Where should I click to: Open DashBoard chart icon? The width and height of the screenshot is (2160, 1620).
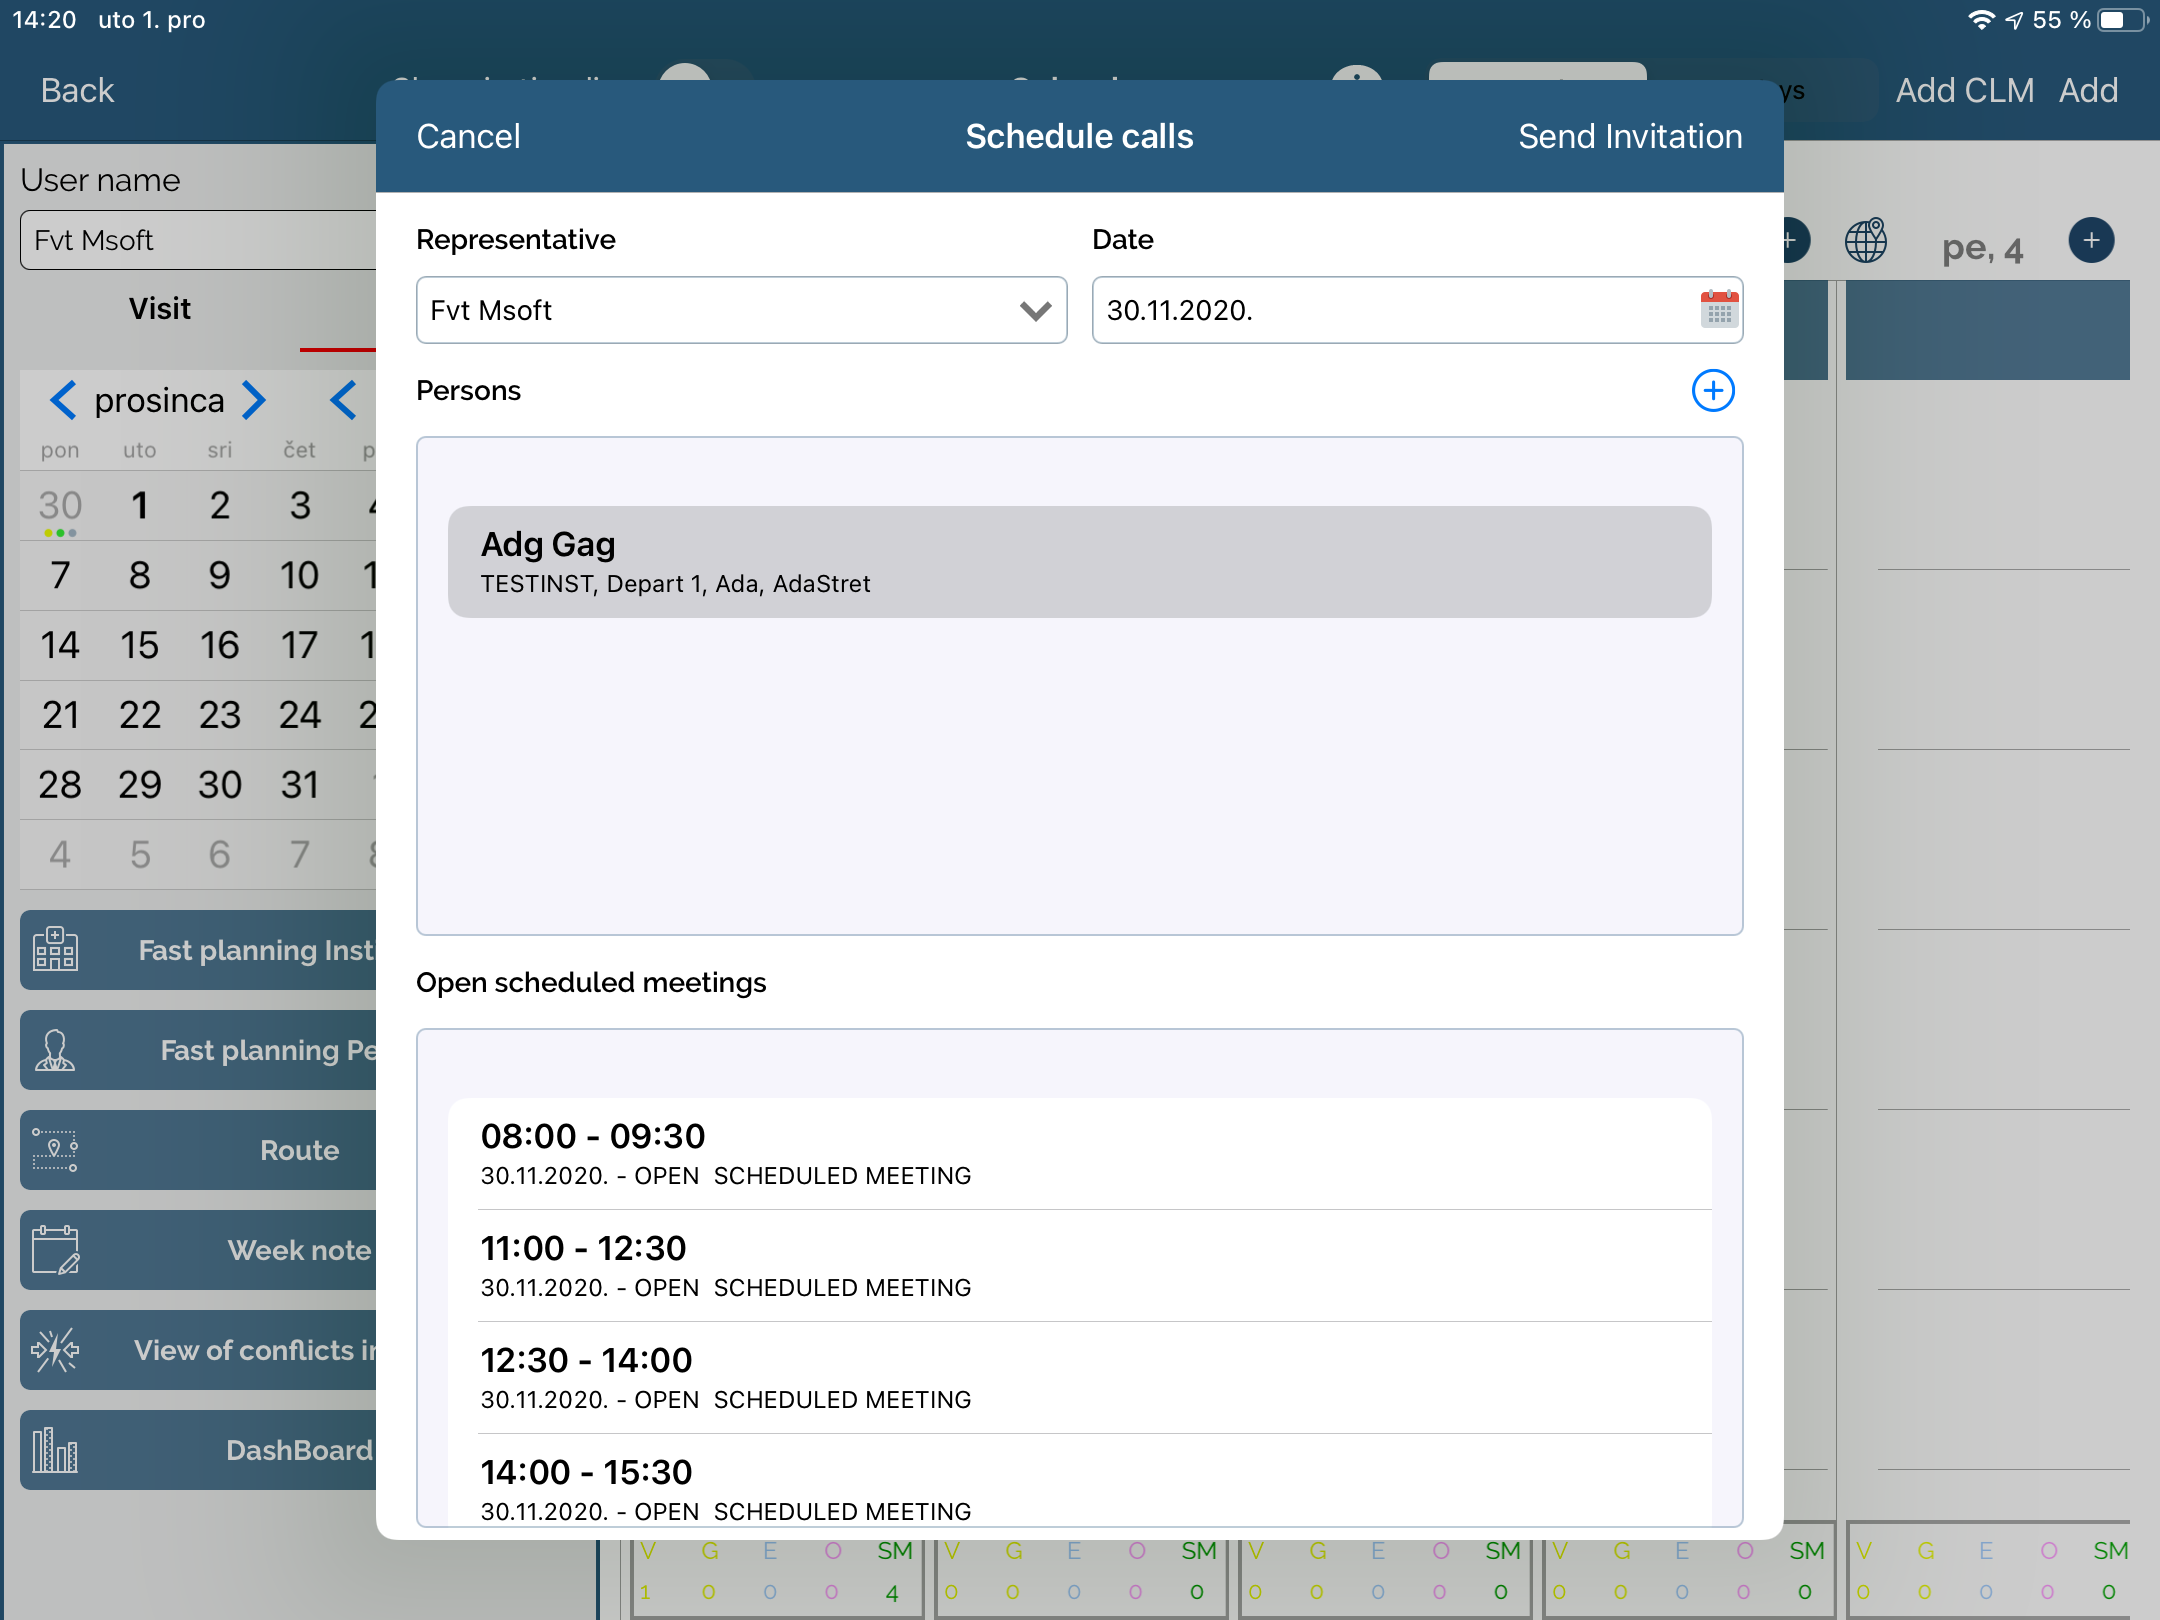(x=55, y=1450)
